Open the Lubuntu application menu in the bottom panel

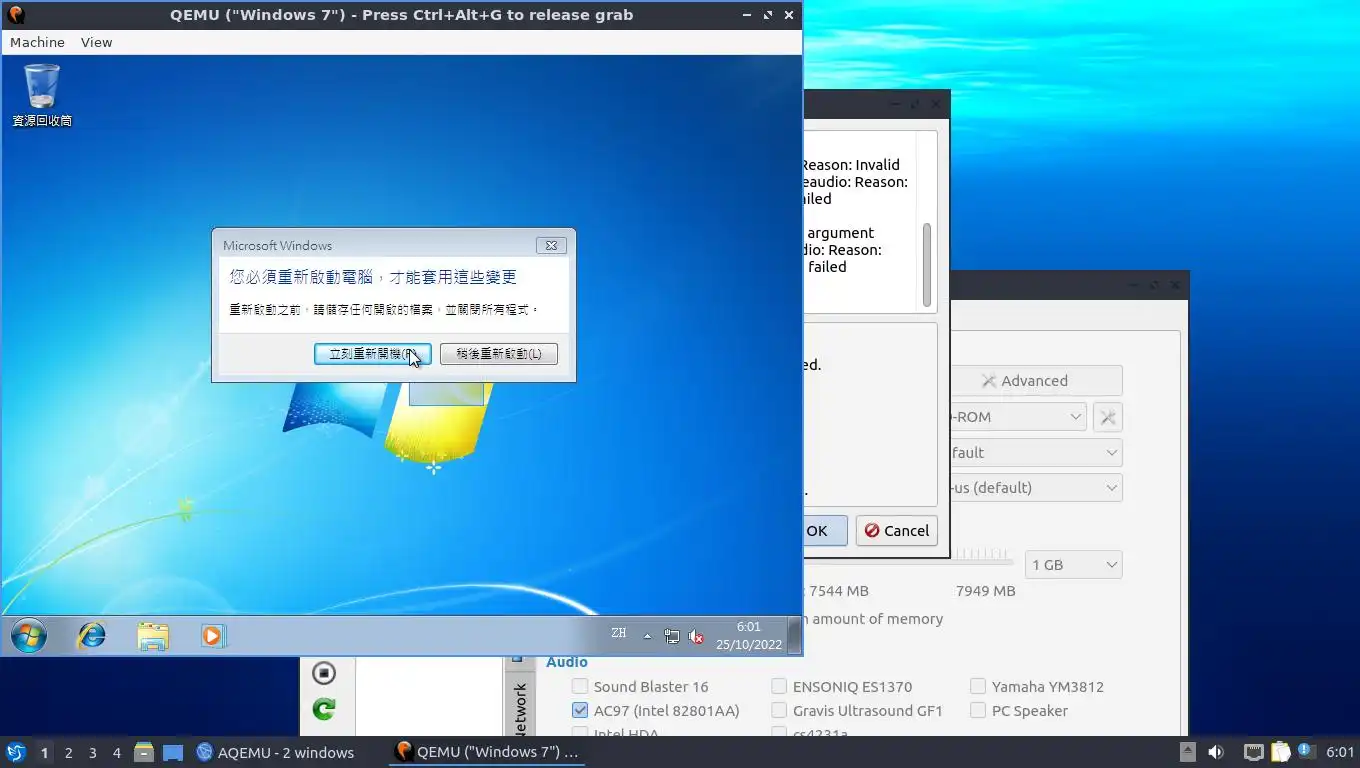pyautogui.click(x=16, y=752)
